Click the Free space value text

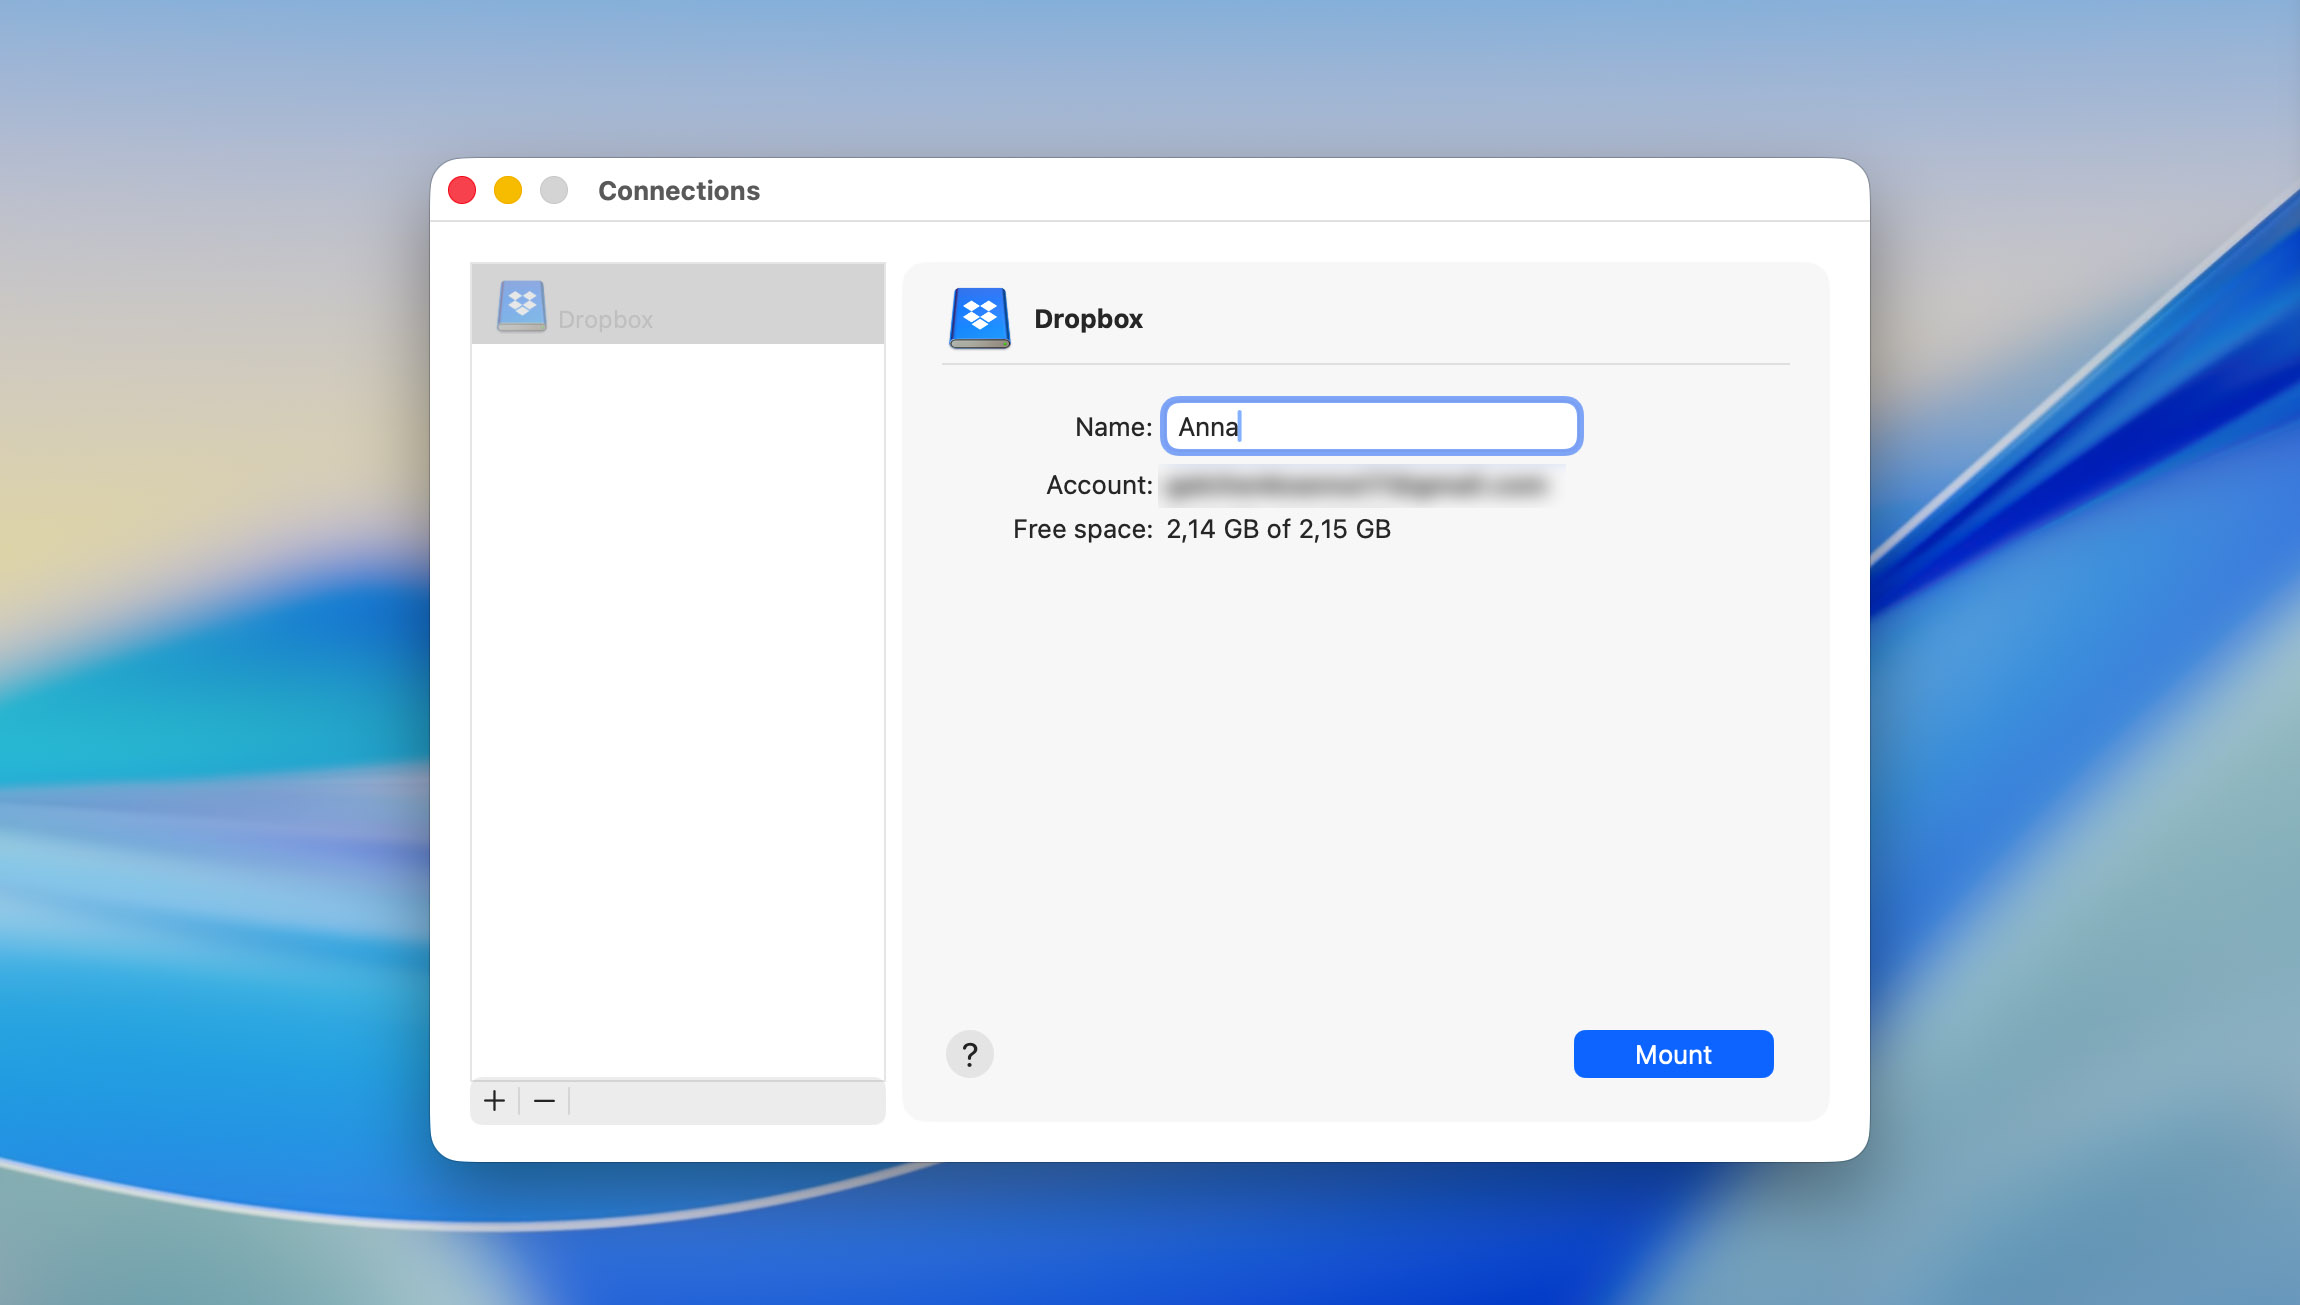click(x=1278, y=529)
